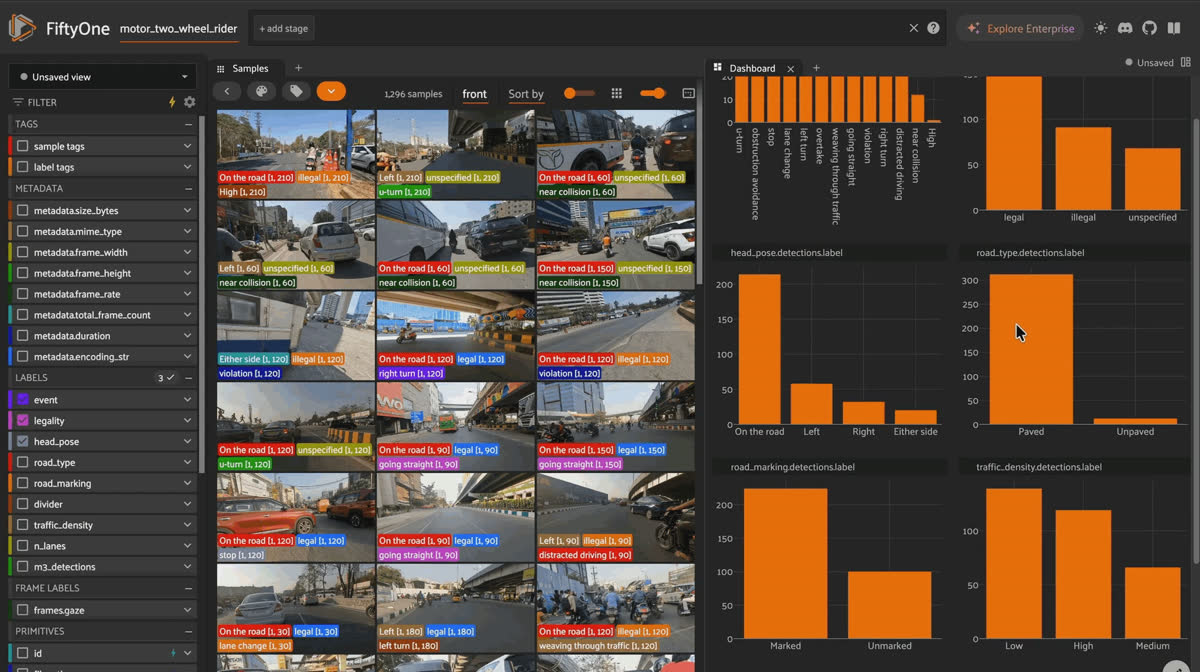Clear the view bar with the X icon
This screenshot has height=672, width=1200.
(x=913, y=28)
